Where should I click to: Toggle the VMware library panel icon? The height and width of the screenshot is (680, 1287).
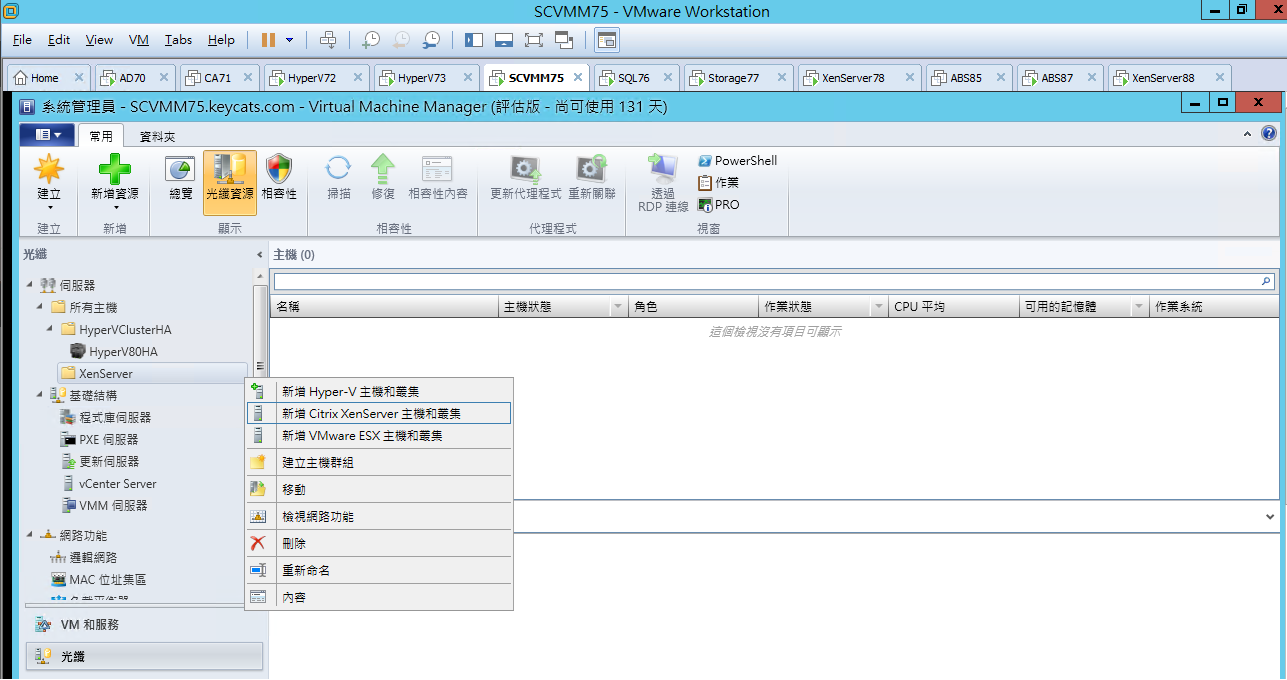click(474, 40)
